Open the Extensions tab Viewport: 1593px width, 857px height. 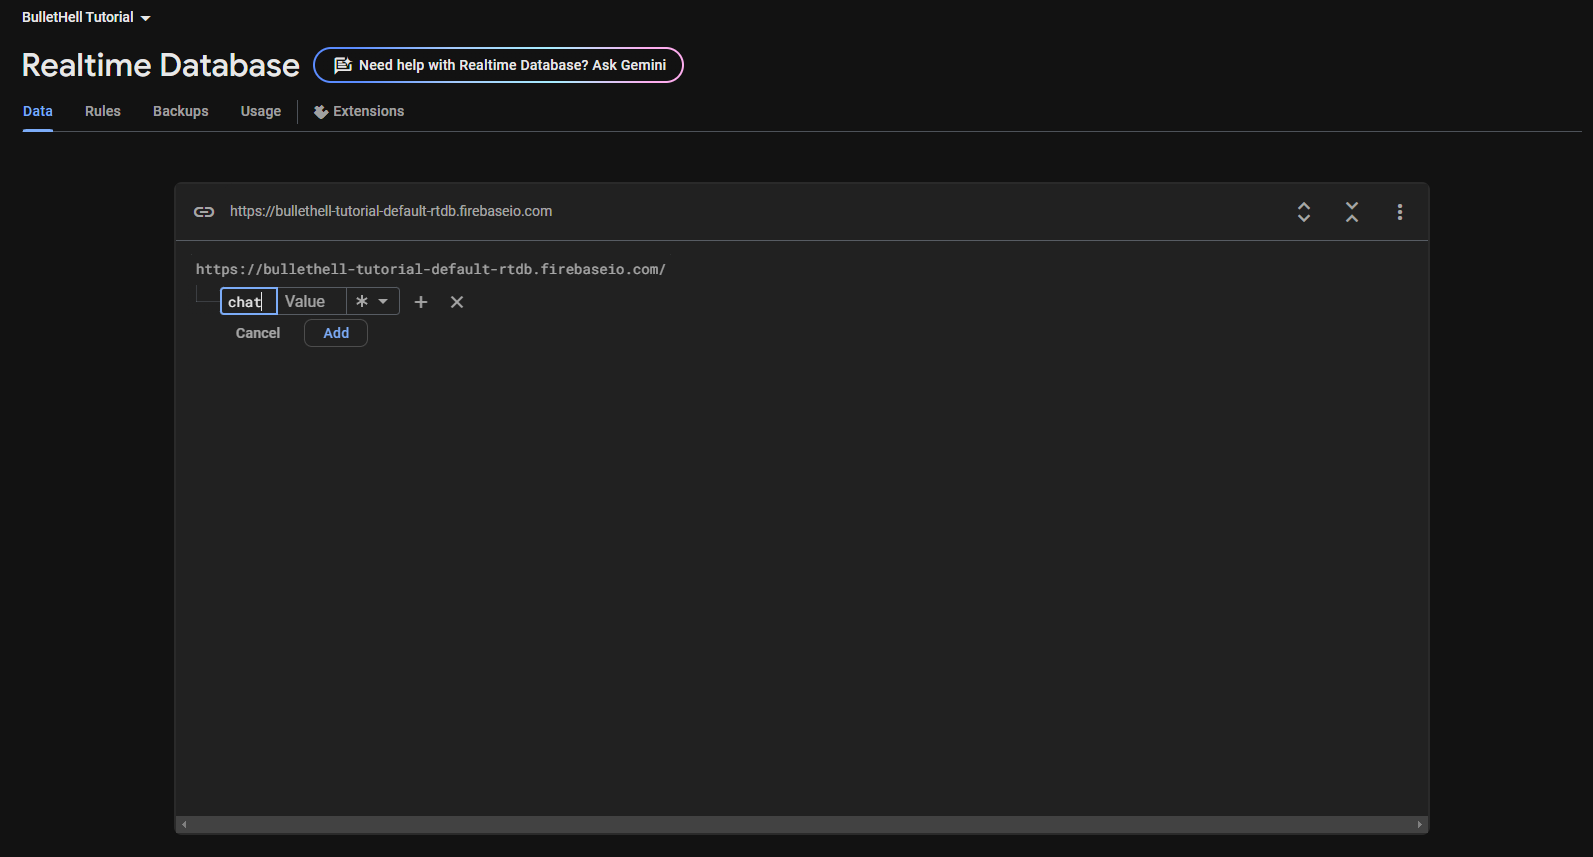coord(359,111)
